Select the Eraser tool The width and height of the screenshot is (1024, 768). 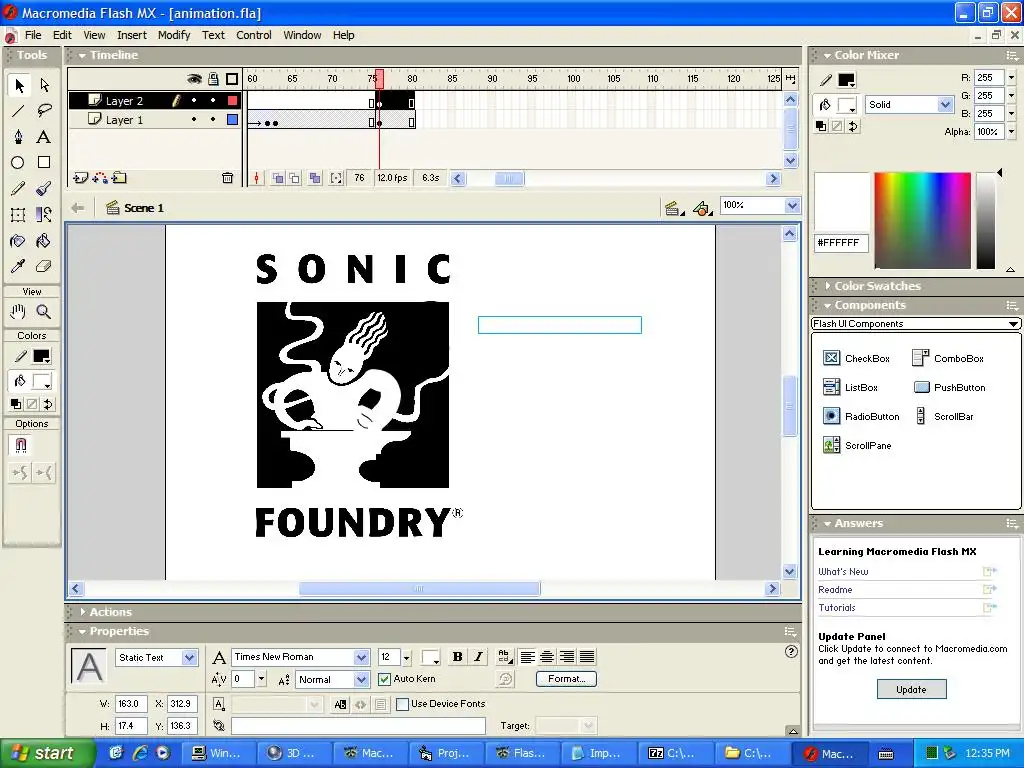tap(44, 266)
